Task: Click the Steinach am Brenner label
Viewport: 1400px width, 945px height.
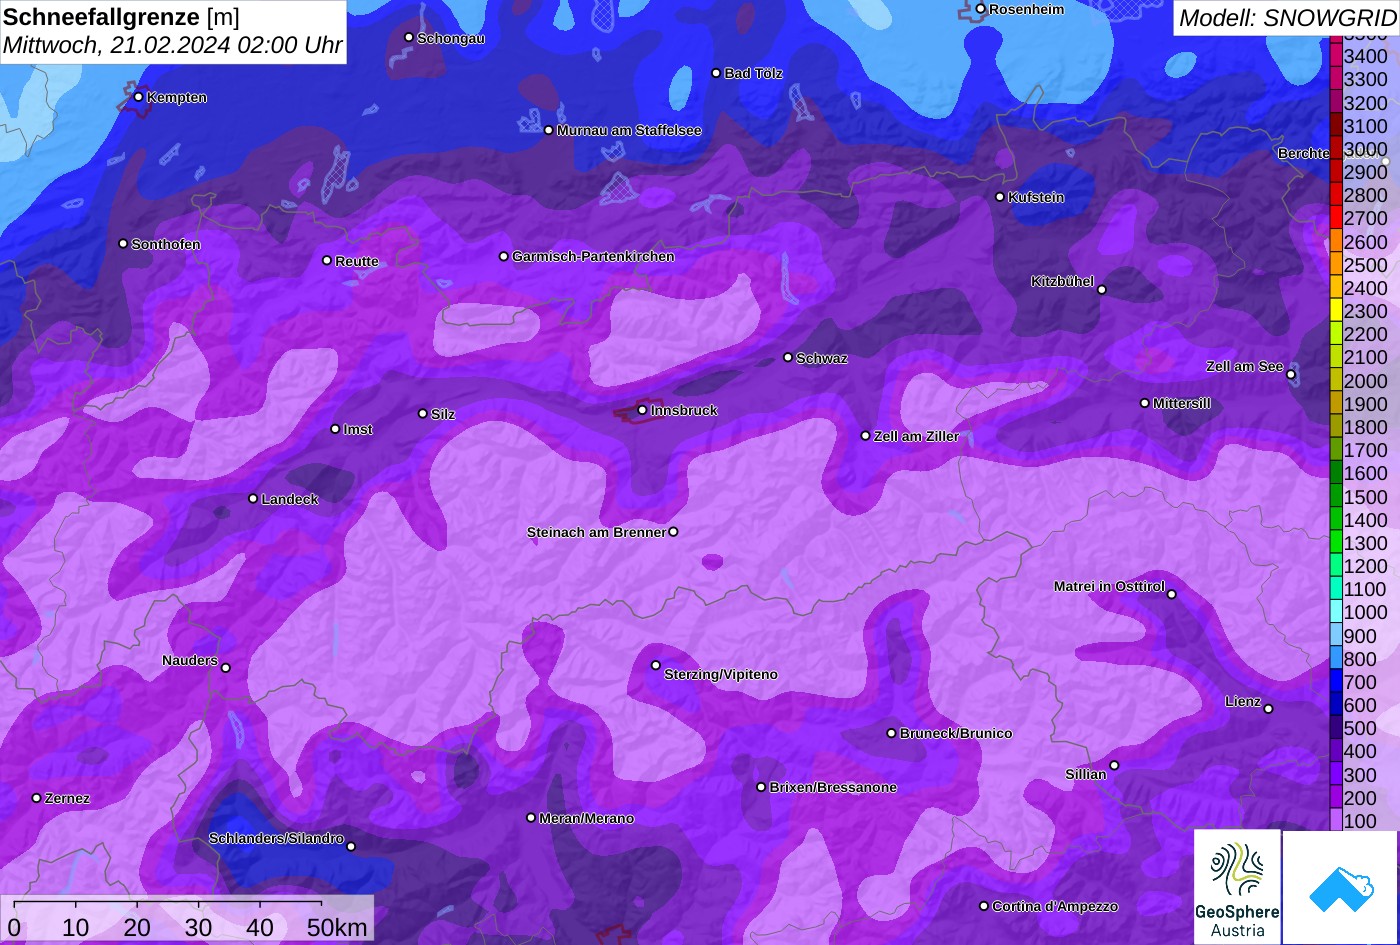Action: click(x=596, y=532)
